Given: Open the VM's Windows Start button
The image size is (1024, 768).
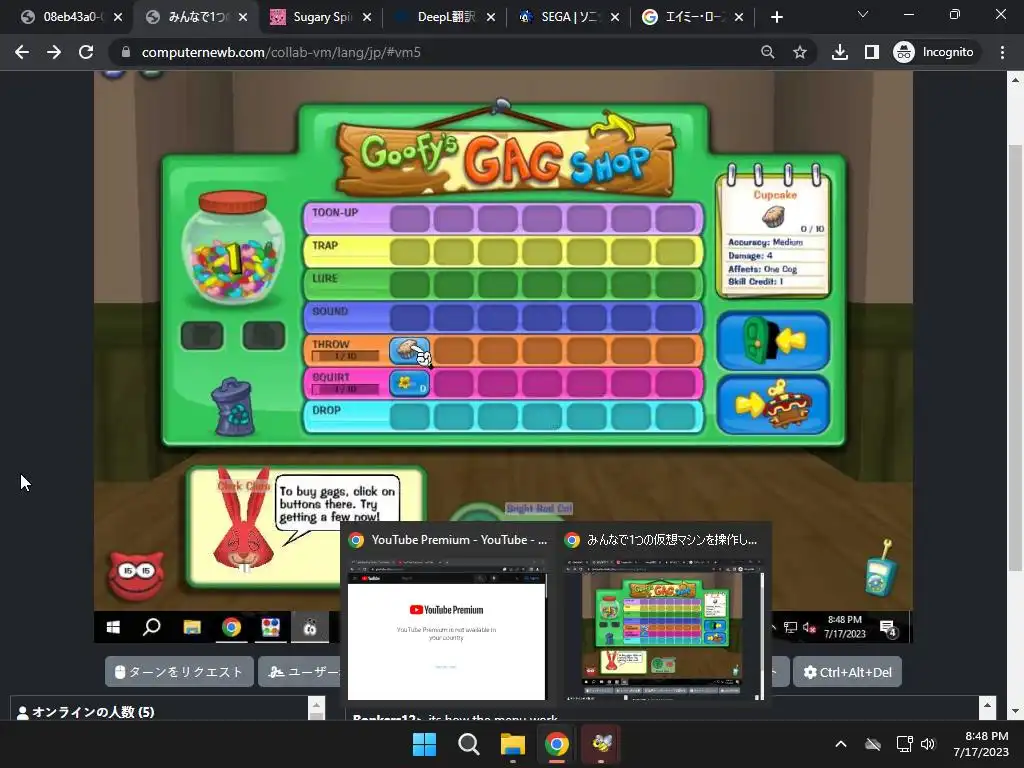Looking at the screenshot, I should click(113, 628).
